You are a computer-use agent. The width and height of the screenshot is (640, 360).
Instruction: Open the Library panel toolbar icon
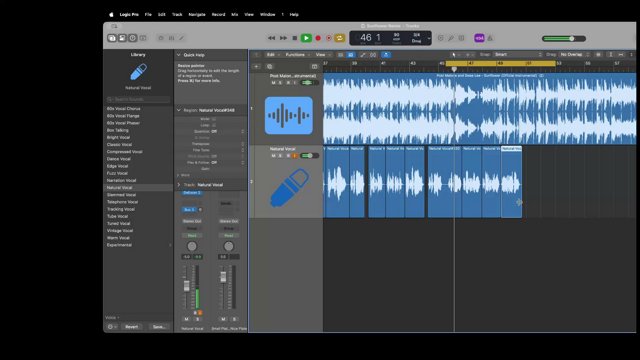point(112,38)
